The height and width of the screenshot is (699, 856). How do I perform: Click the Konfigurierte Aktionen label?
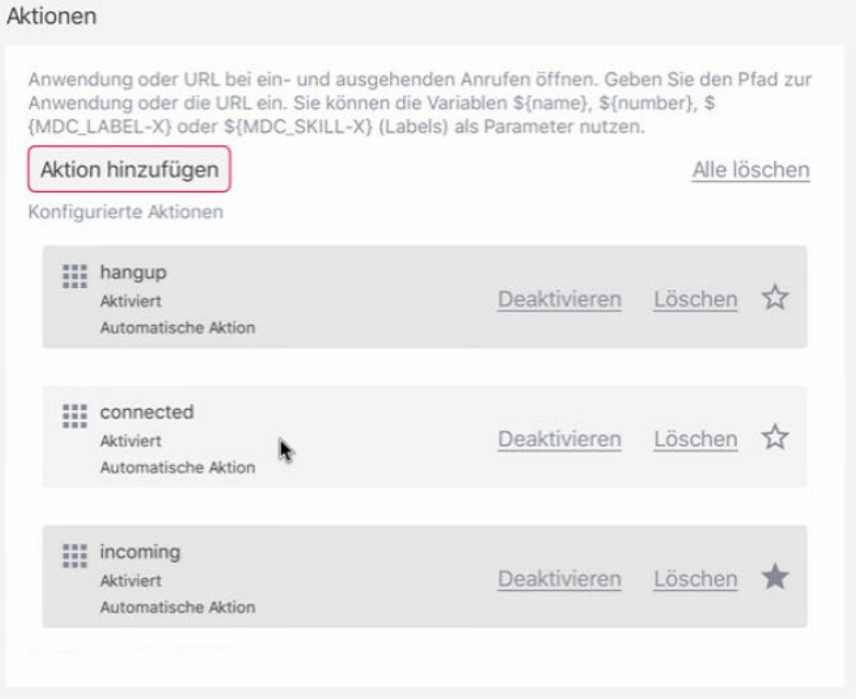point(126,212)
